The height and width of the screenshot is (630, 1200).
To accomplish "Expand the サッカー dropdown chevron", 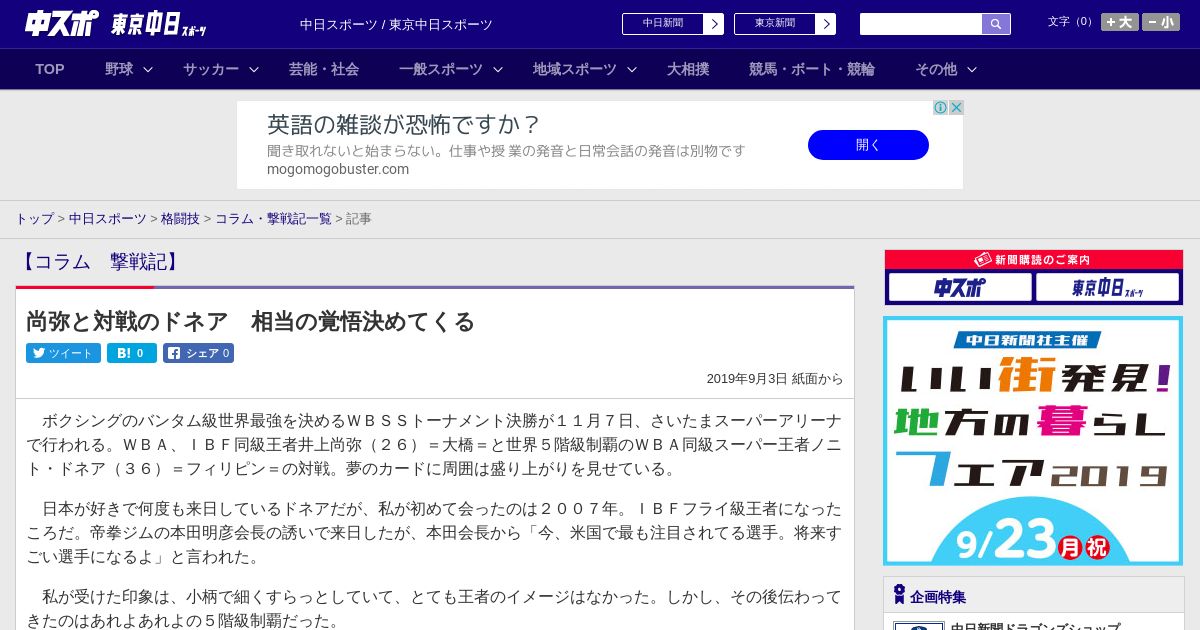I will (254, 69).
